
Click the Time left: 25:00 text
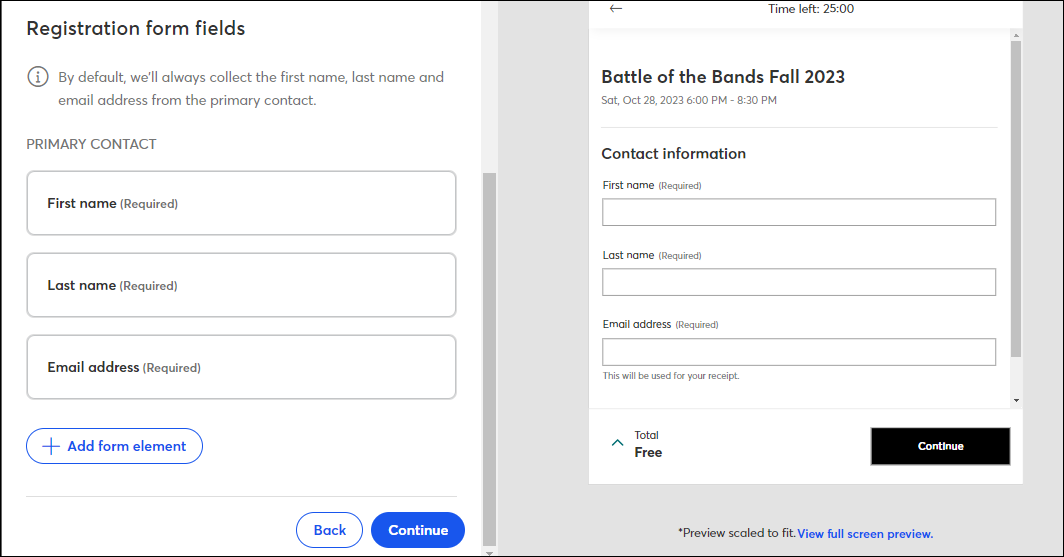coord(811,9)
